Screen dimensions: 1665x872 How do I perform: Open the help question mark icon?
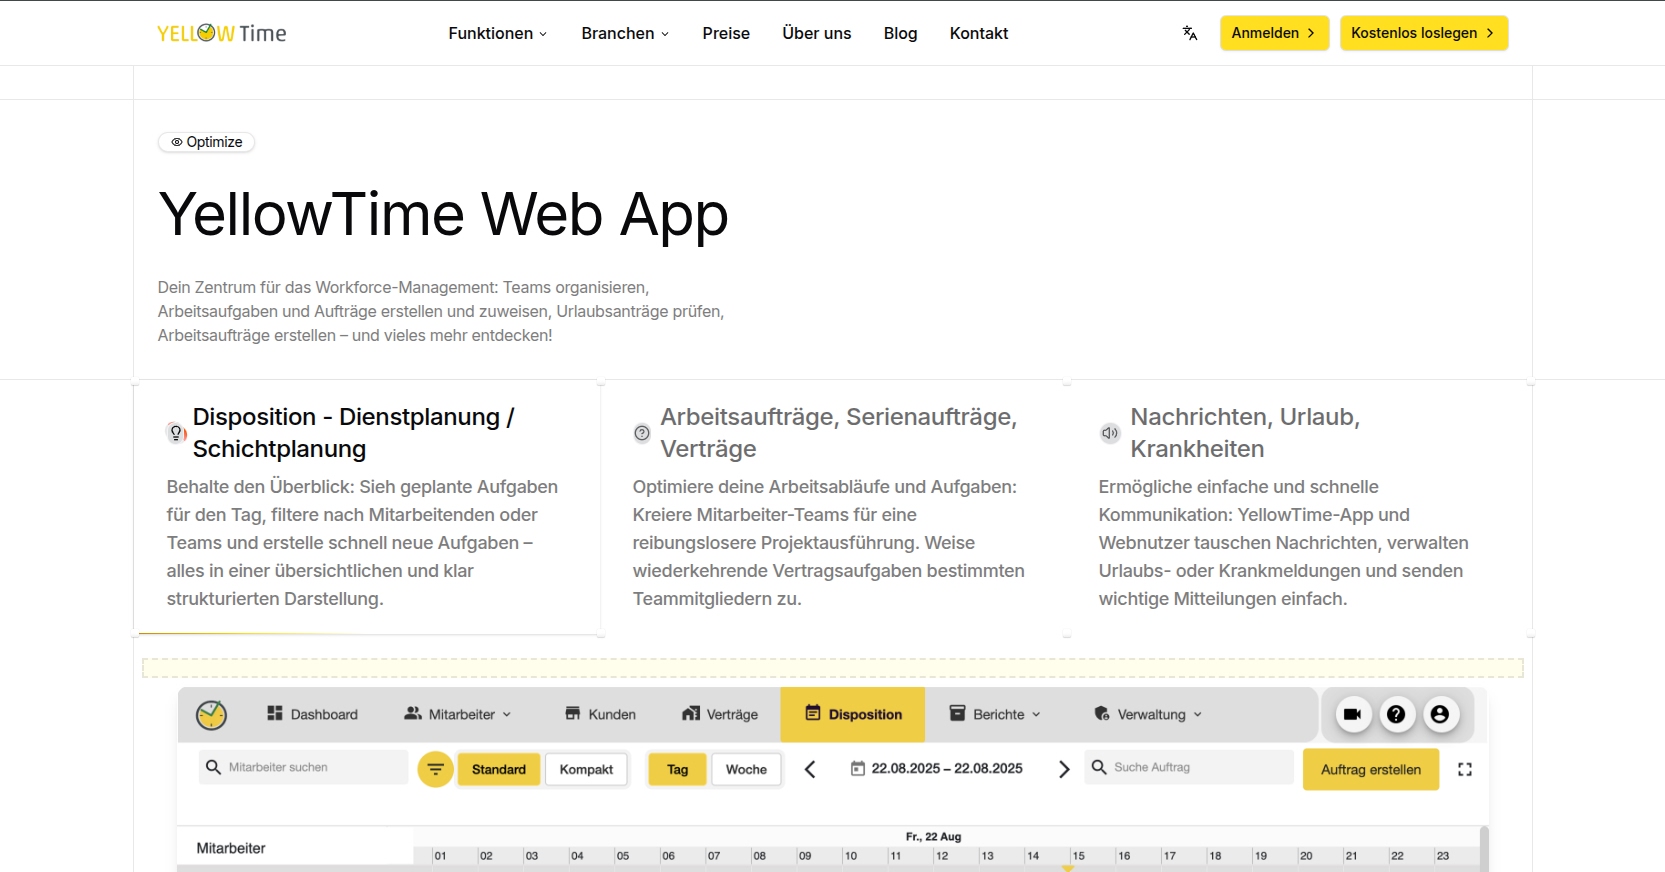(1396, 714)
